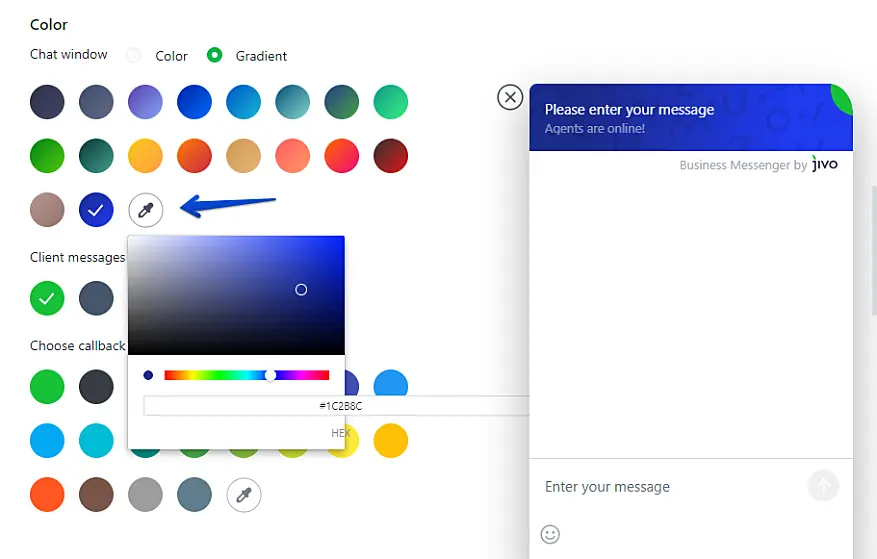
Task: Click the chat header 'Please enter your message'
Action: [x=629, y=110]
